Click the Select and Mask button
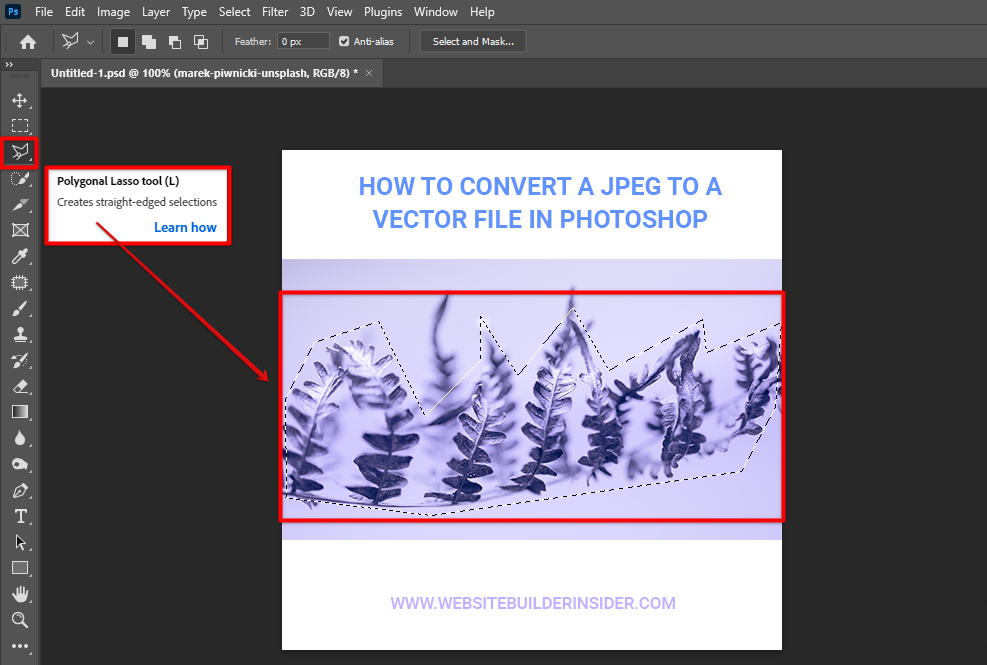 click(x=473, y=42)
